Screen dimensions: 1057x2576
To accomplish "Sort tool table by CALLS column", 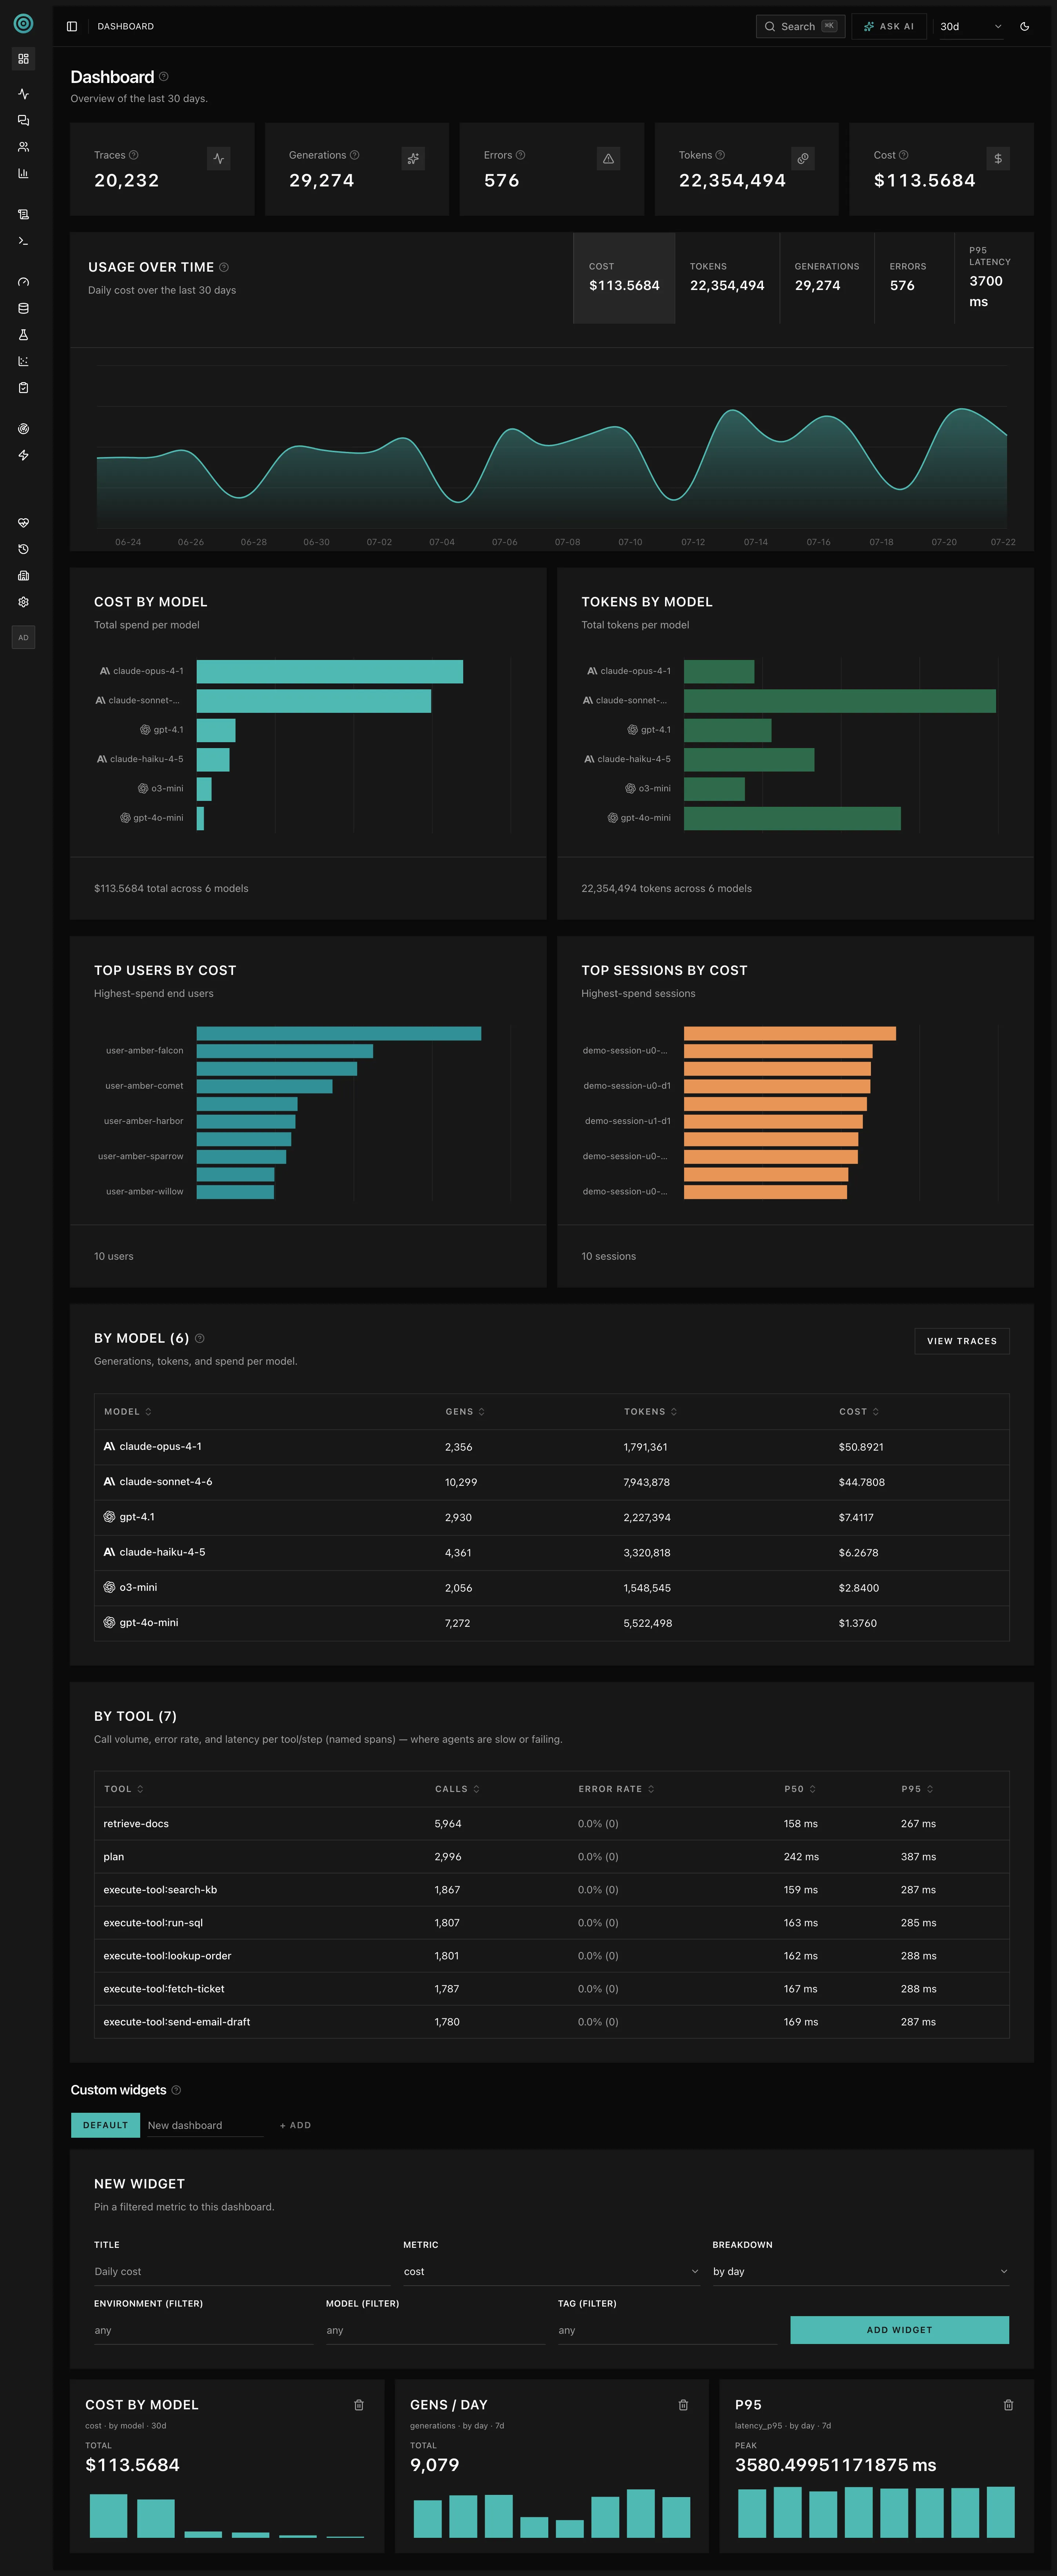I will (x=457, y=1789).
